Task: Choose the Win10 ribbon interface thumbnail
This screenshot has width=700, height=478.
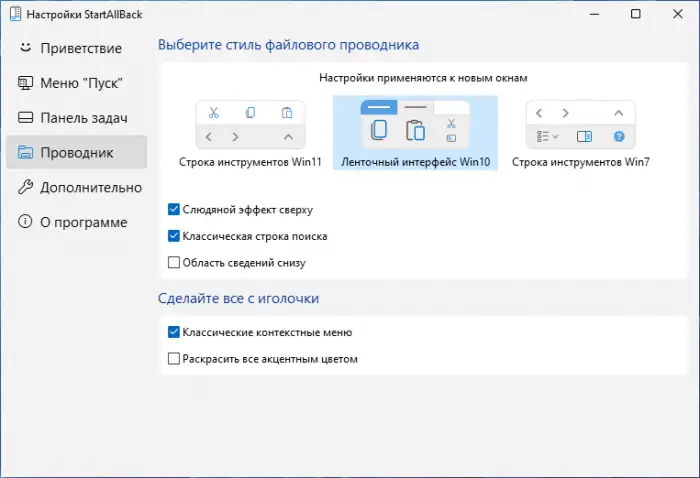Action: point(415,125)
